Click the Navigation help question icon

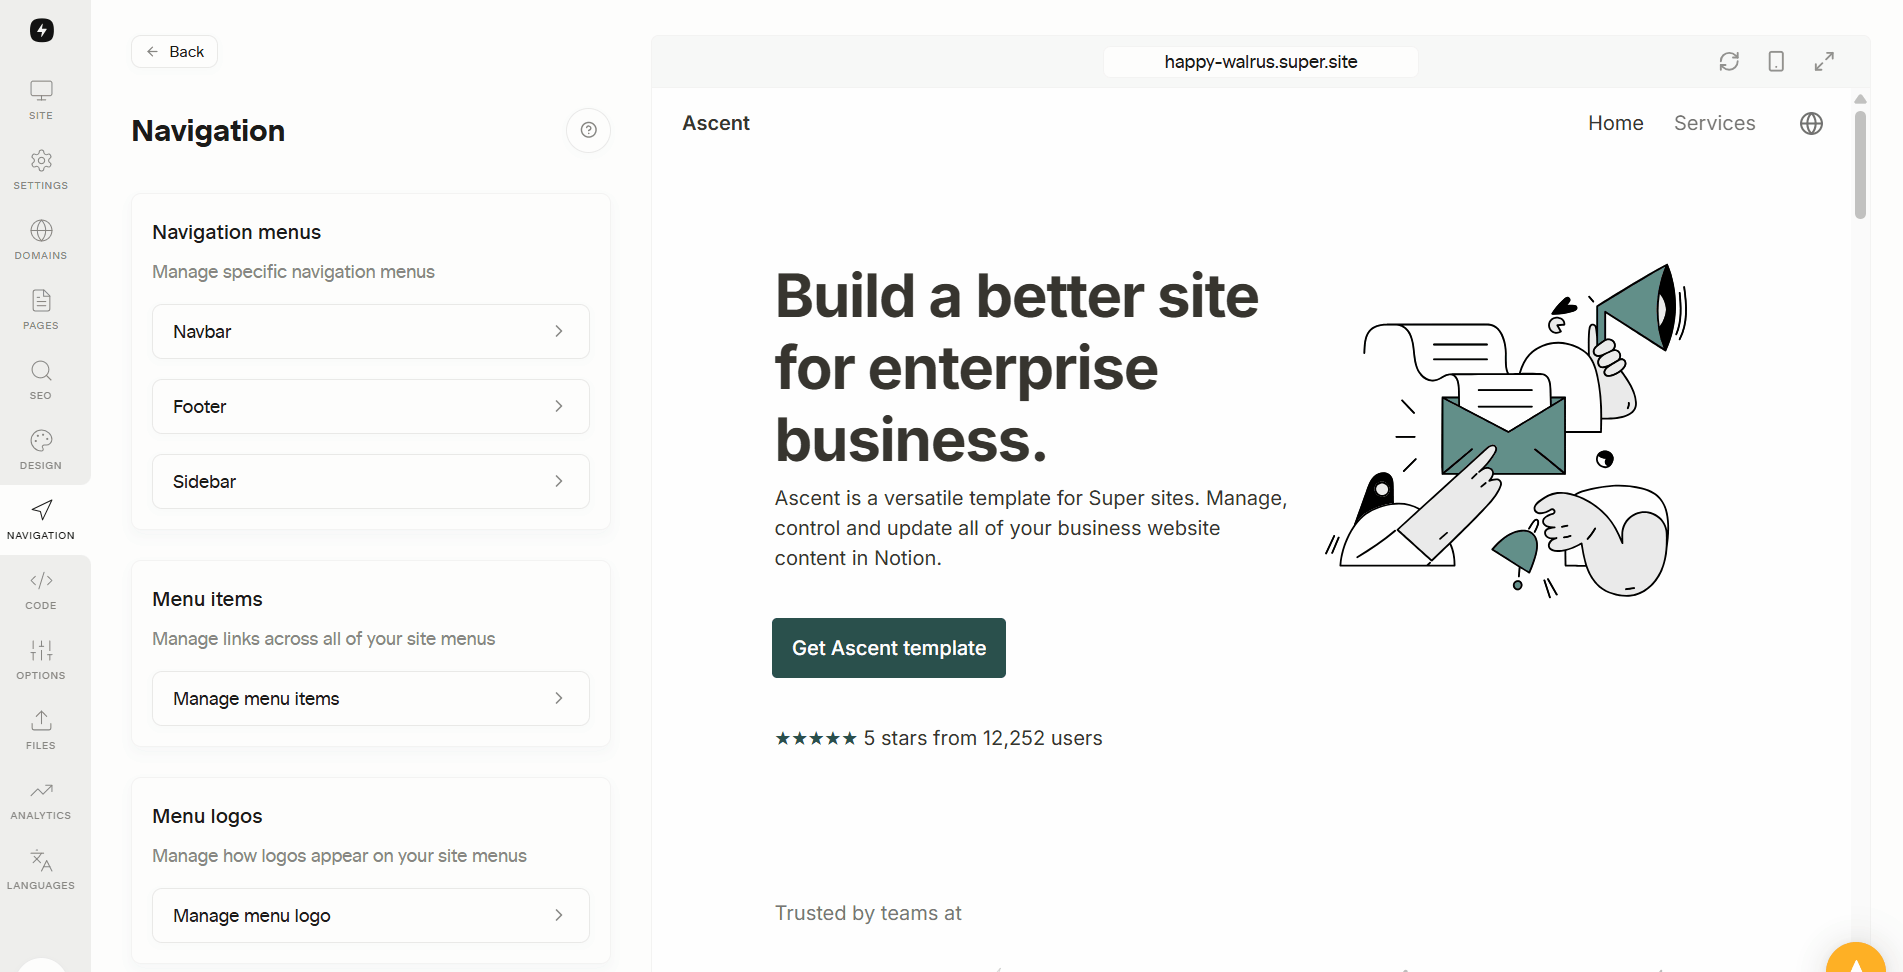589,130
